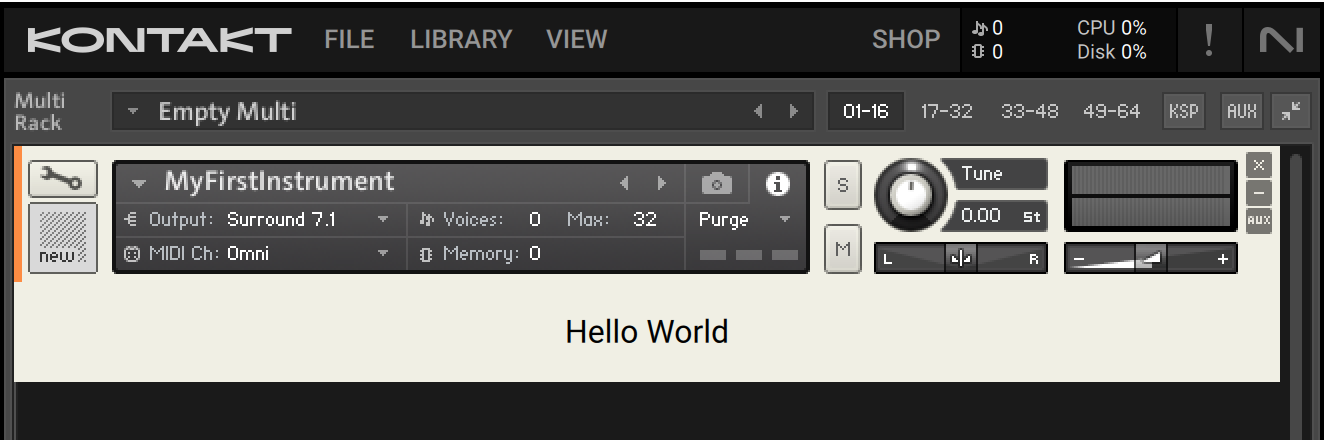Open the VIEW menu
Screen dimensions: 1324x440
coord(576,39)
